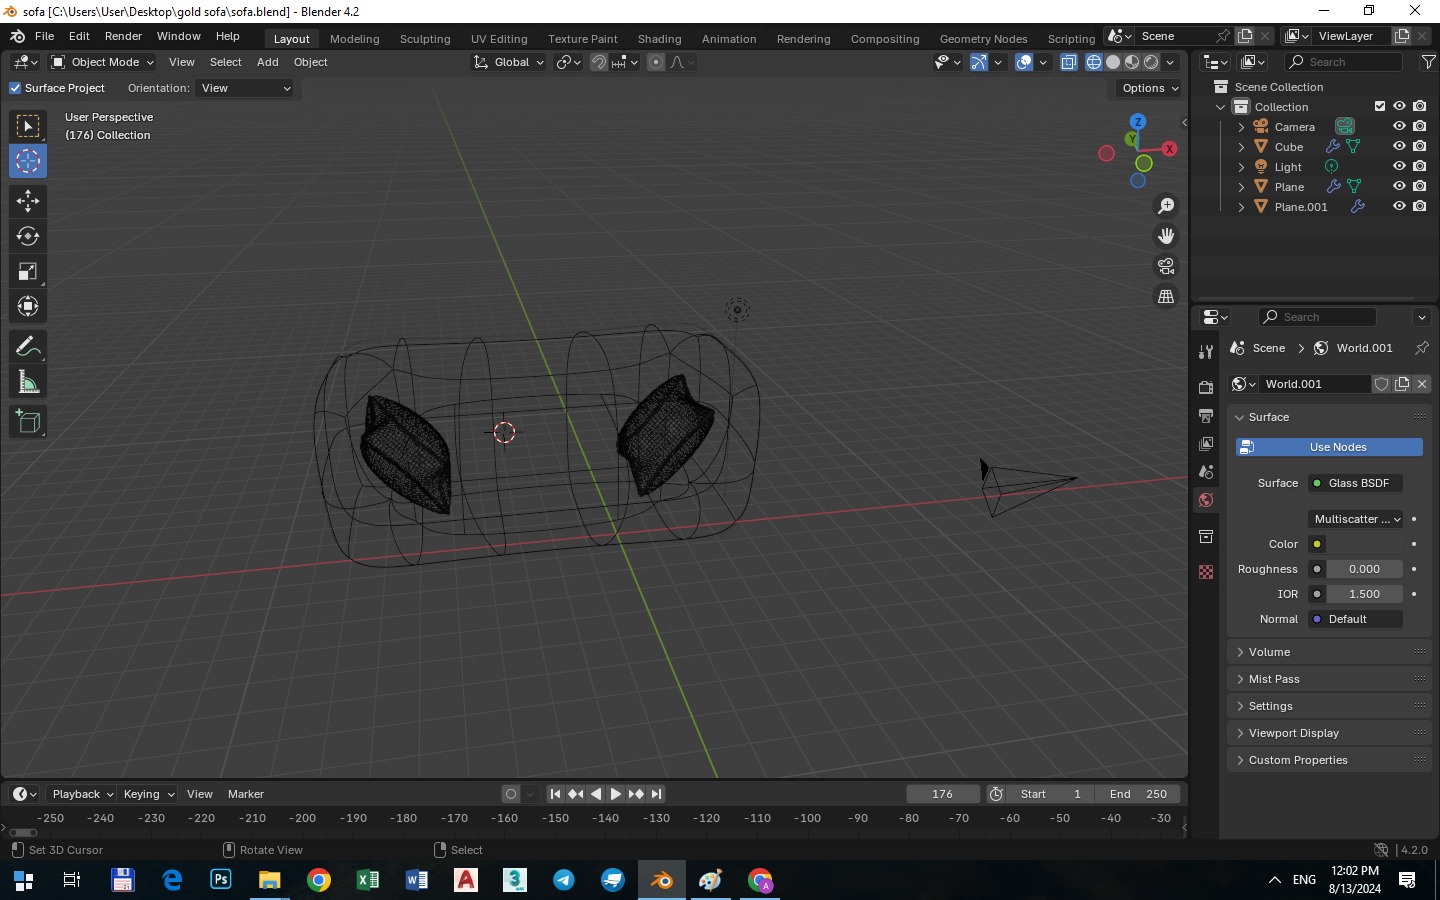The width and height of the screenshot is (1440, 900).
Task: Switch orthographic/perspective view grid icon
Action: [x=1166, y=297]
